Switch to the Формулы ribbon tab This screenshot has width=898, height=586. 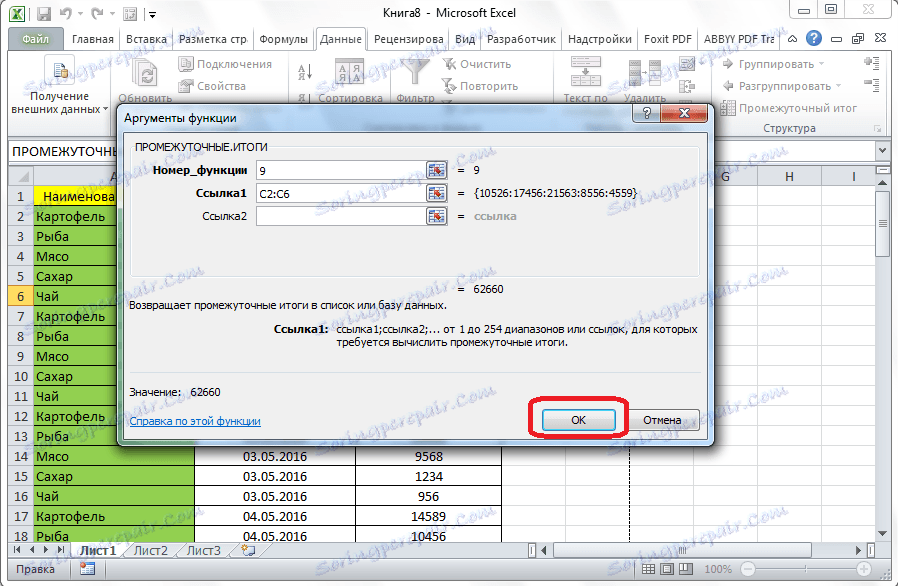tap(283, 39)
